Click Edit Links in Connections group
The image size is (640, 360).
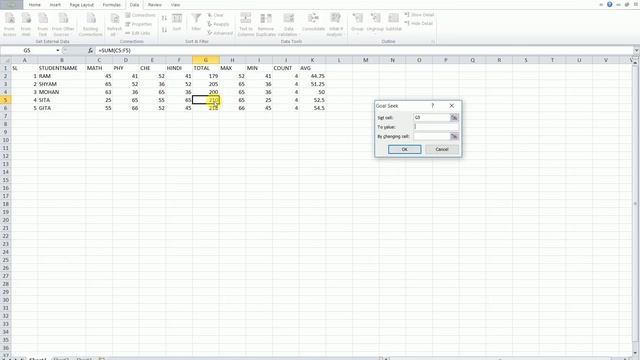tap(138, 33)
